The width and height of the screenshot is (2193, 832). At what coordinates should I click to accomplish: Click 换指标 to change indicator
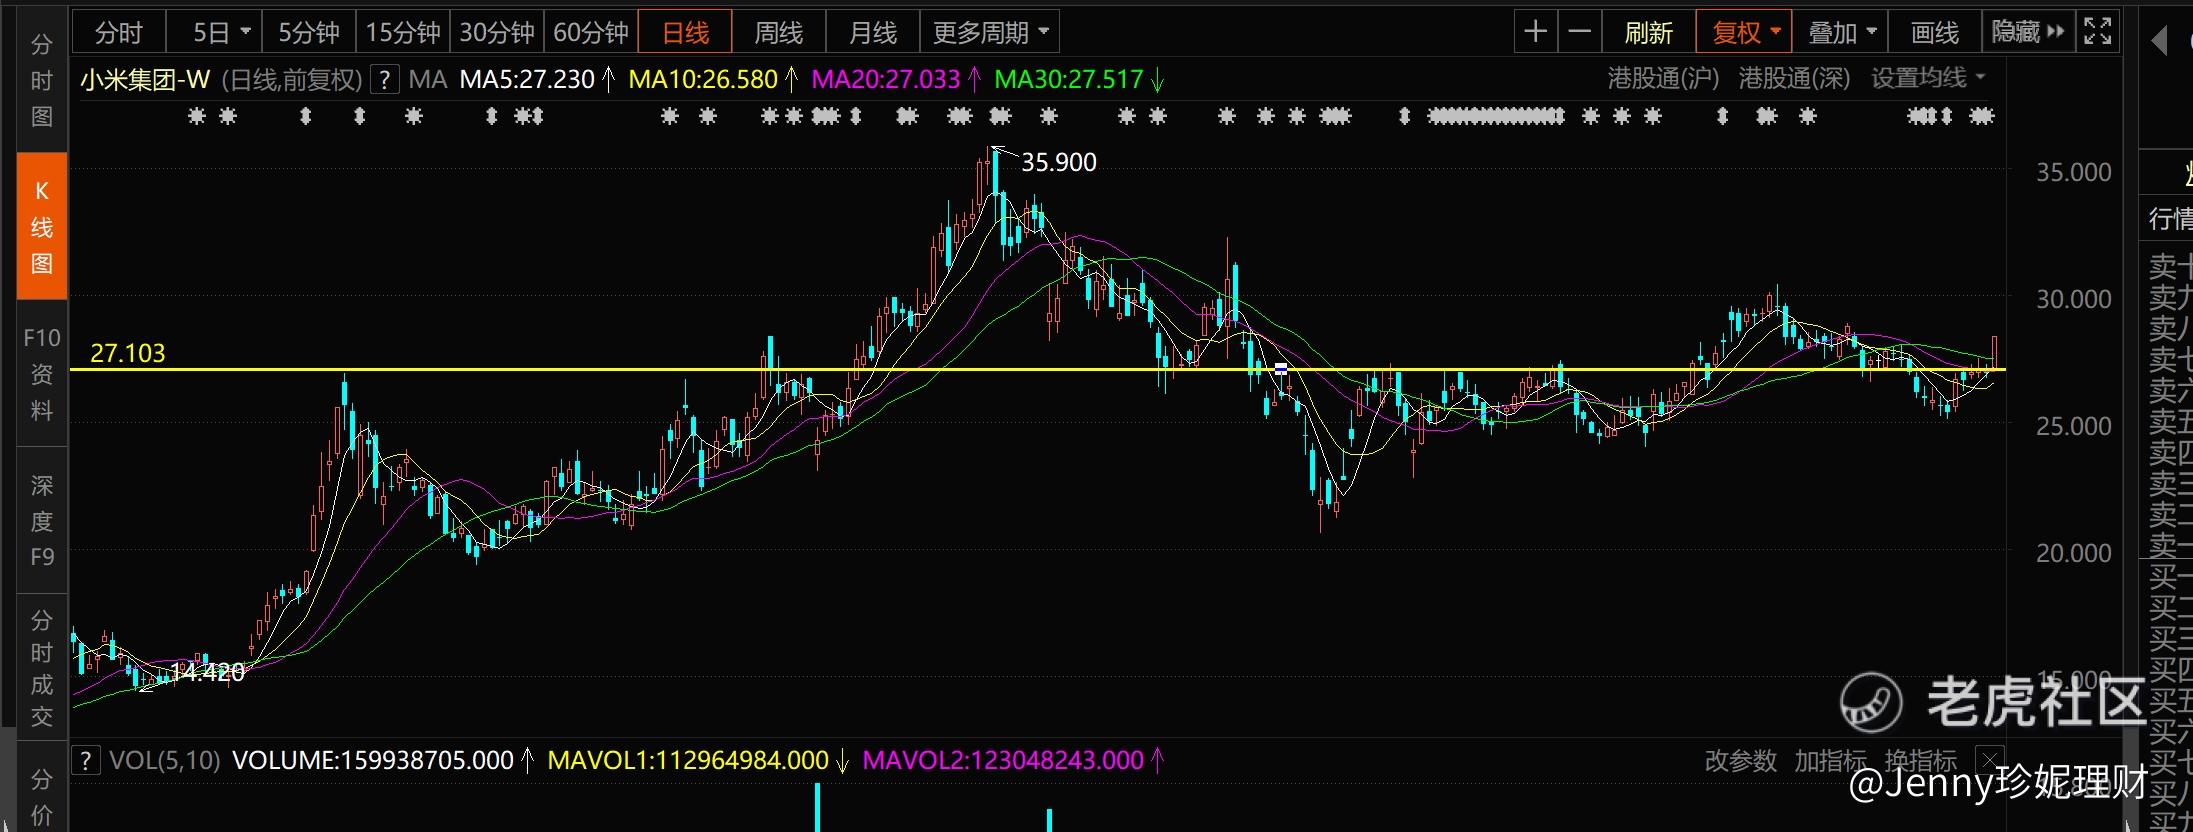pos(1920,760)
